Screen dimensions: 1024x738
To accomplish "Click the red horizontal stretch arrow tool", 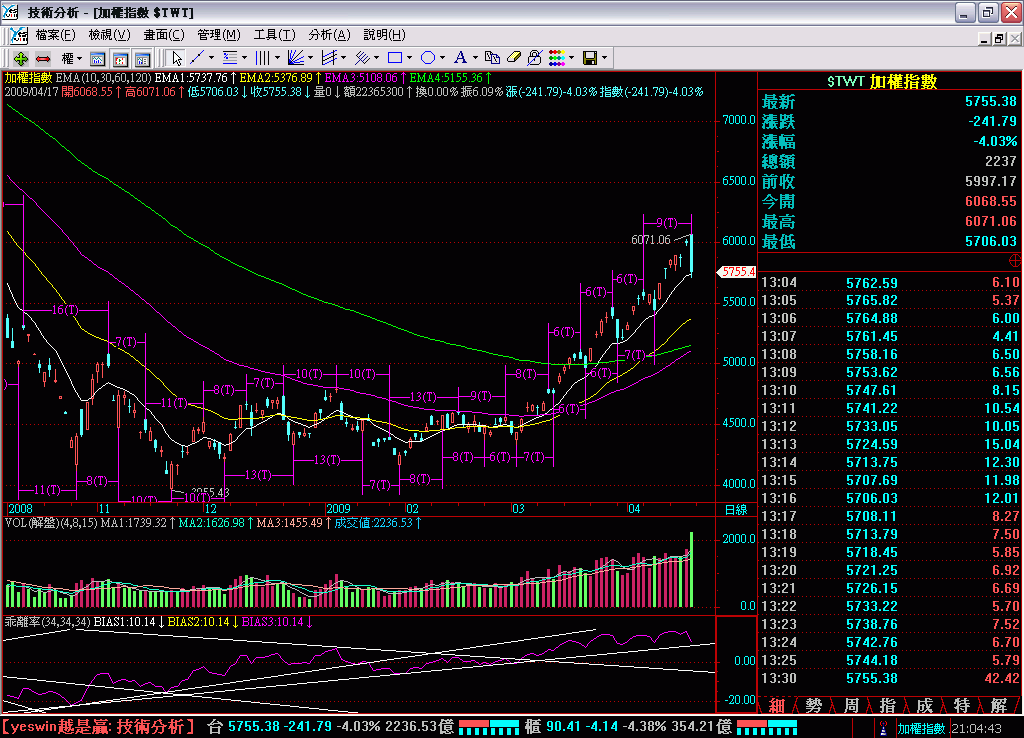I will [x=43, y=58].
